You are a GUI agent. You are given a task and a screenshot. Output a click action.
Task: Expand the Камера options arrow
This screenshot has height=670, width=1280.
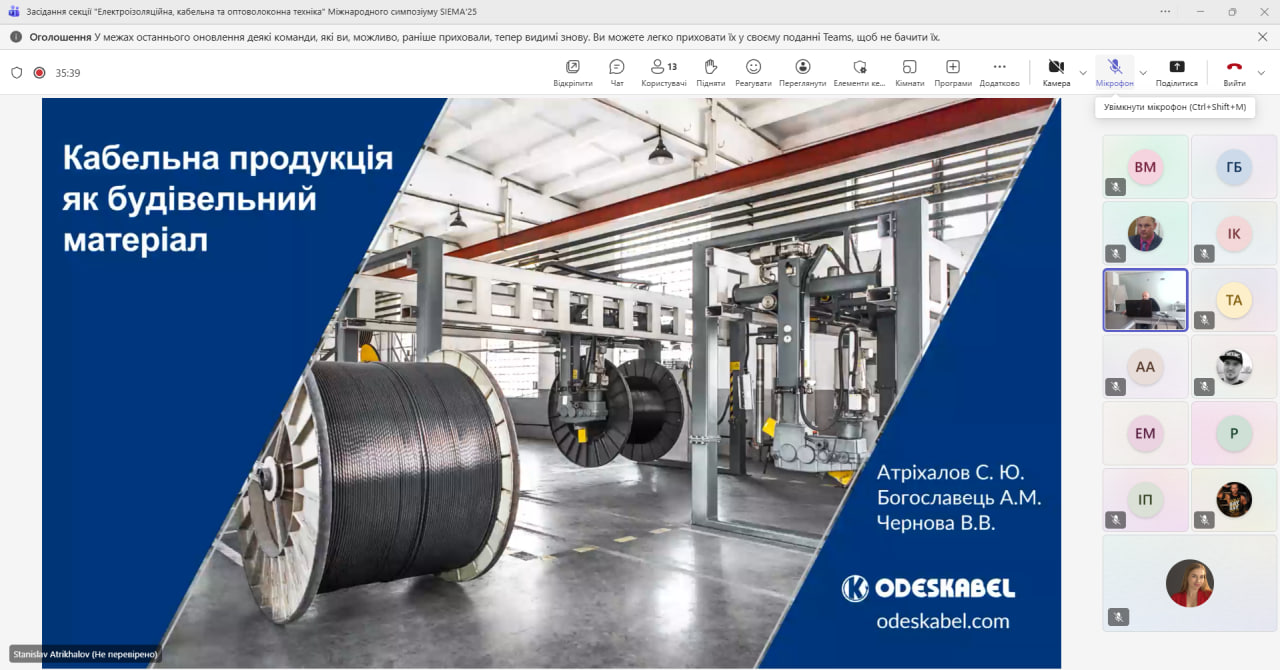1083,73
